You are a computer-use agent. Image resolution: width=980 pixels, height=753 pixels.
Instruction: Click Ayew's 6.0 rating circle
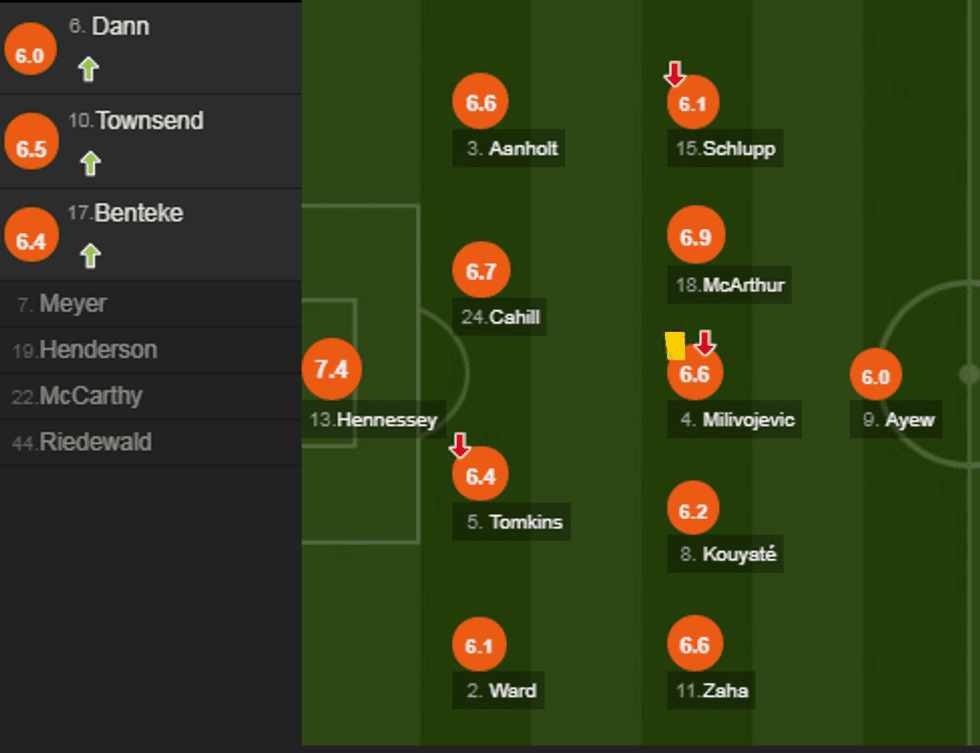click(x=876, y=377)
